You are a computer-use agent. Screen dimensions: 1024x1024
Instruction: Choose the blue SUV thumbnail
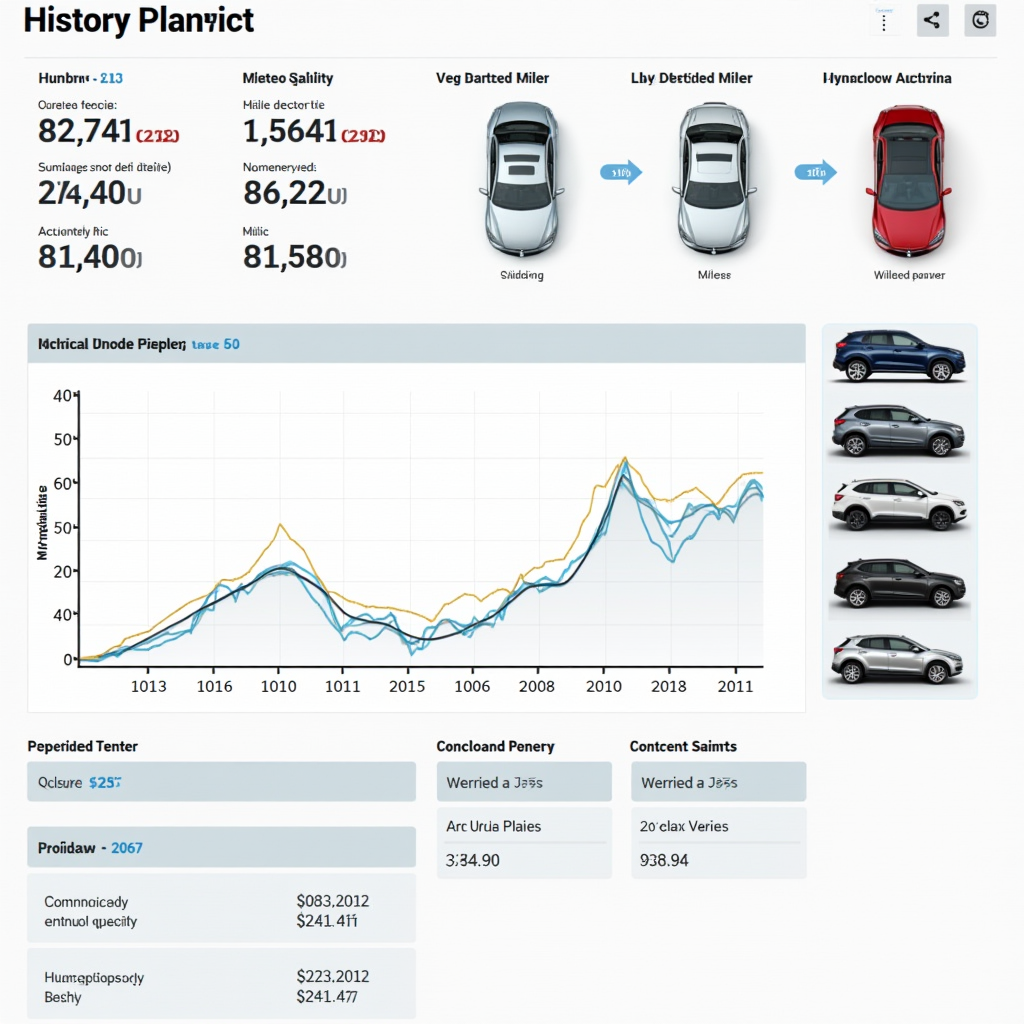coord(898,356)
